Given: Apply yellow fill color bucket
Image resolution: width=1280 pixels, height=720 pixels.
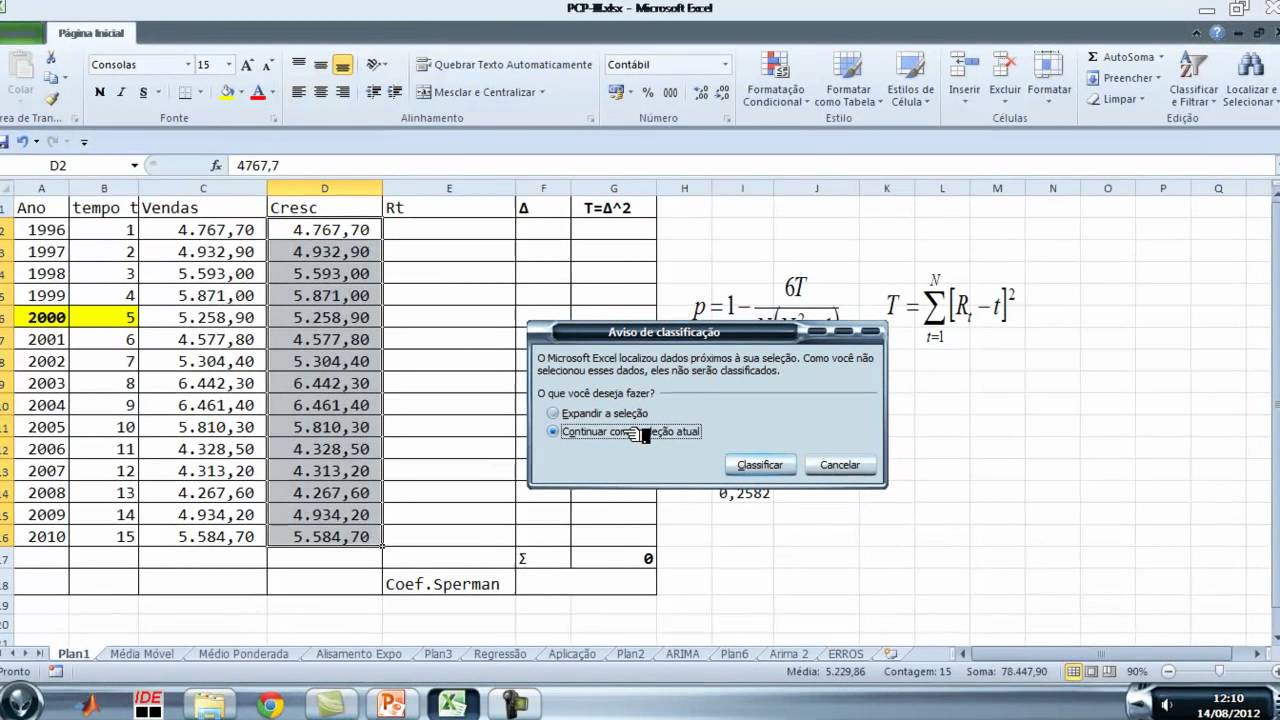Looking at the screenshot, I should click(x=228, y=92).
